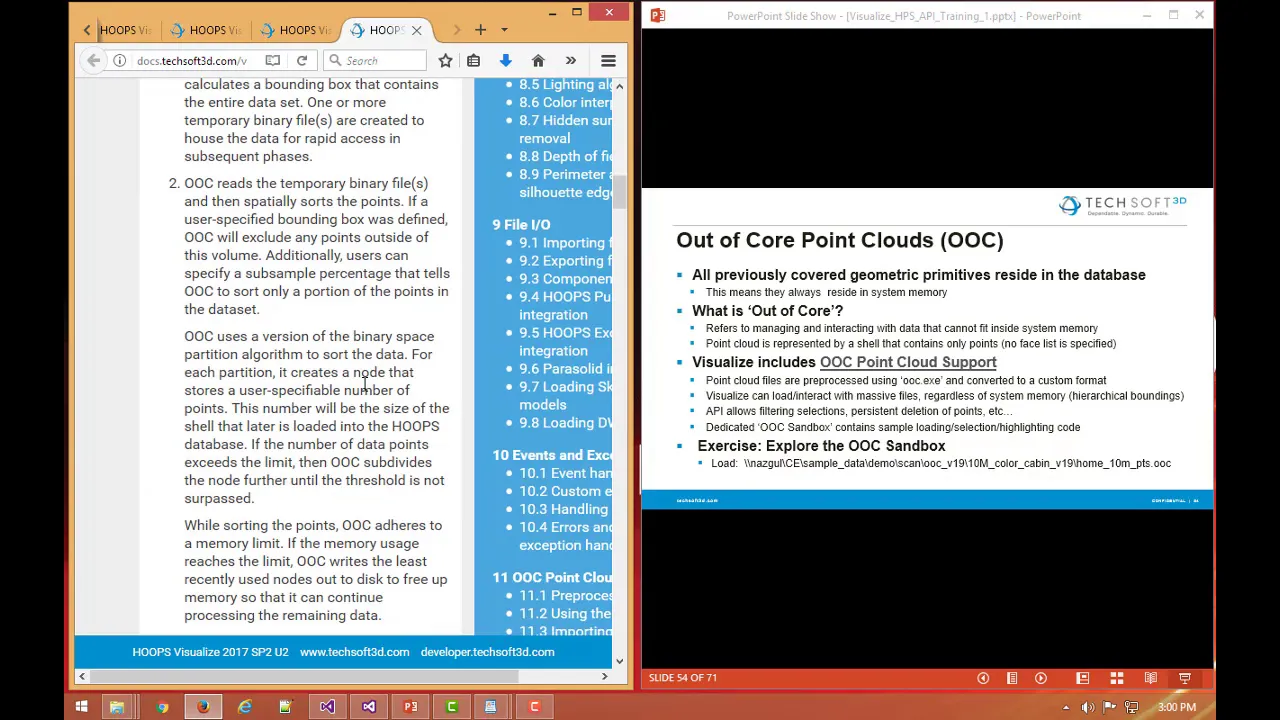1280x720 pixels.
Task: Click horizontal scrollbar left arrow
Action: coord(82,677)
